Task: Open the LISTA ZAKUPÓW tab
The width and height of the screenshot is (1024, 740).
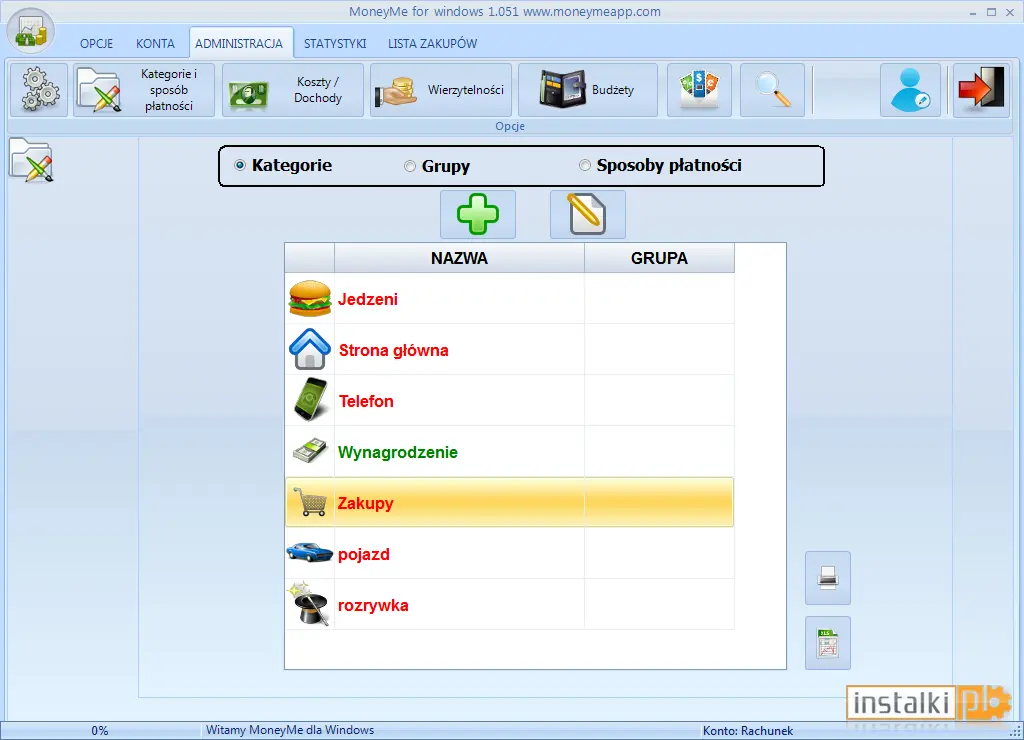Action: point(432,44)
